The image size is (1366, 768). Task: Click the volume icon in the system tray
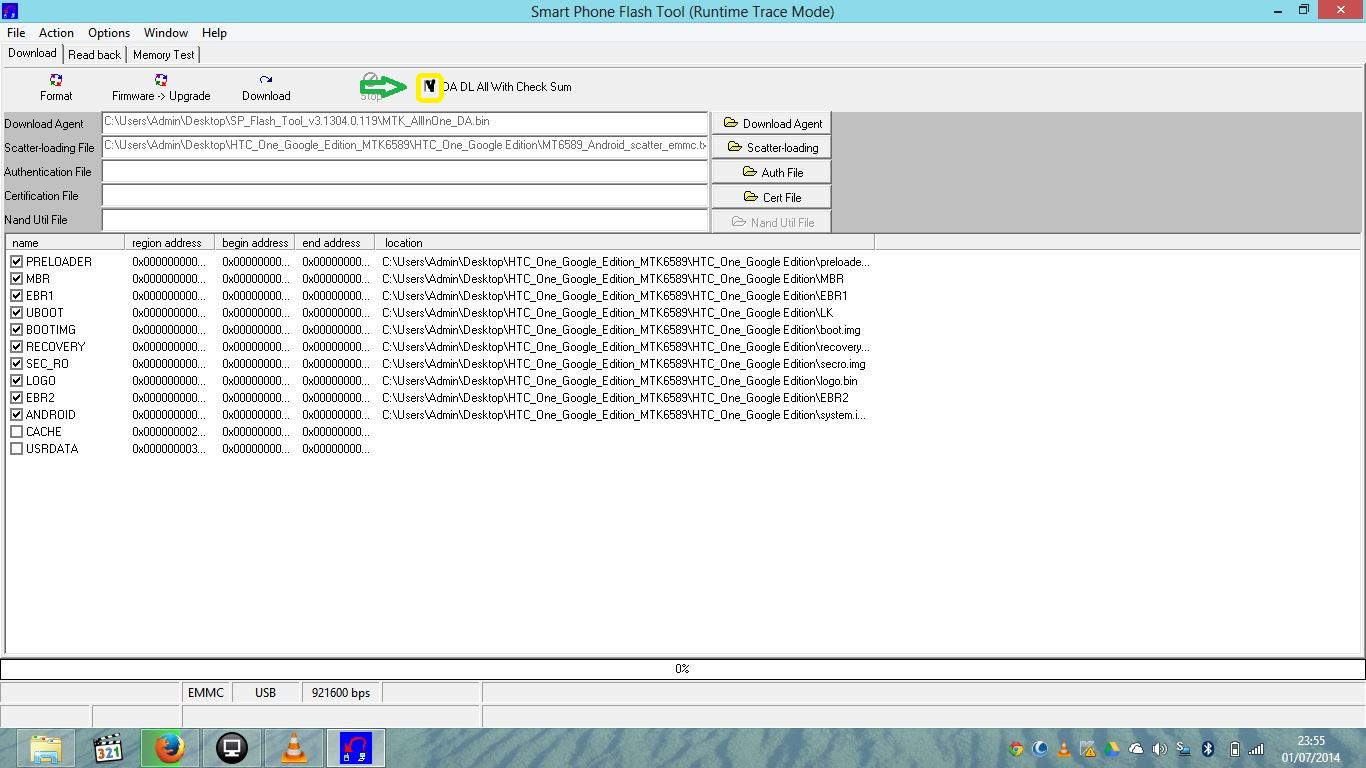point(1159,748)
